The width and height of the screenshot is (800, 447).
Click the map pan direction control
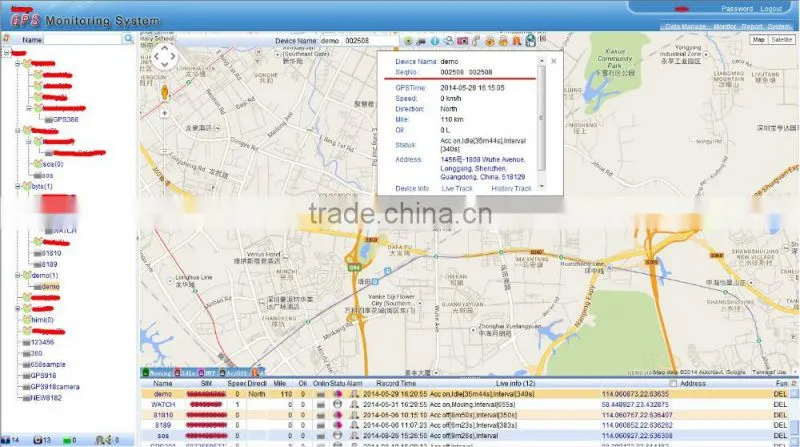click(164, 57)
